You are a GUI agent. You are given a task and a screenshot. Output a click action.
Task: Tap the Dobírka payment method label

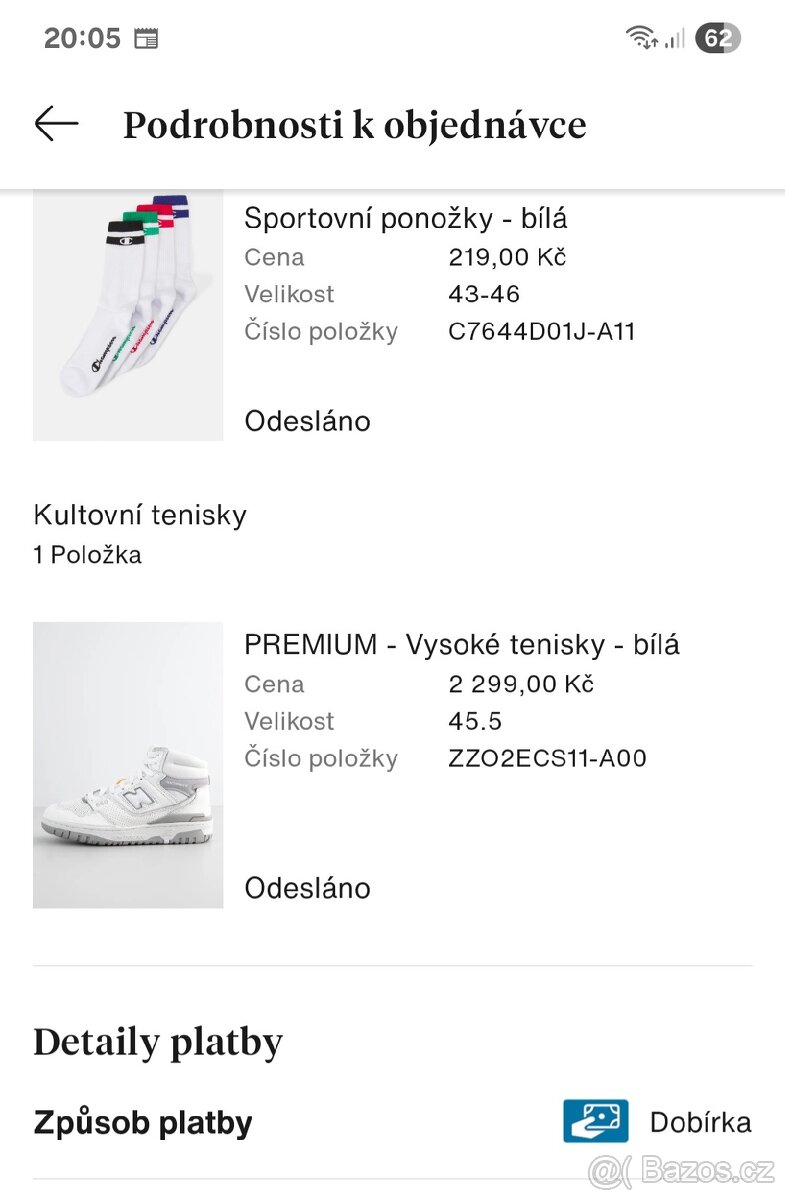coord(700,1122)
